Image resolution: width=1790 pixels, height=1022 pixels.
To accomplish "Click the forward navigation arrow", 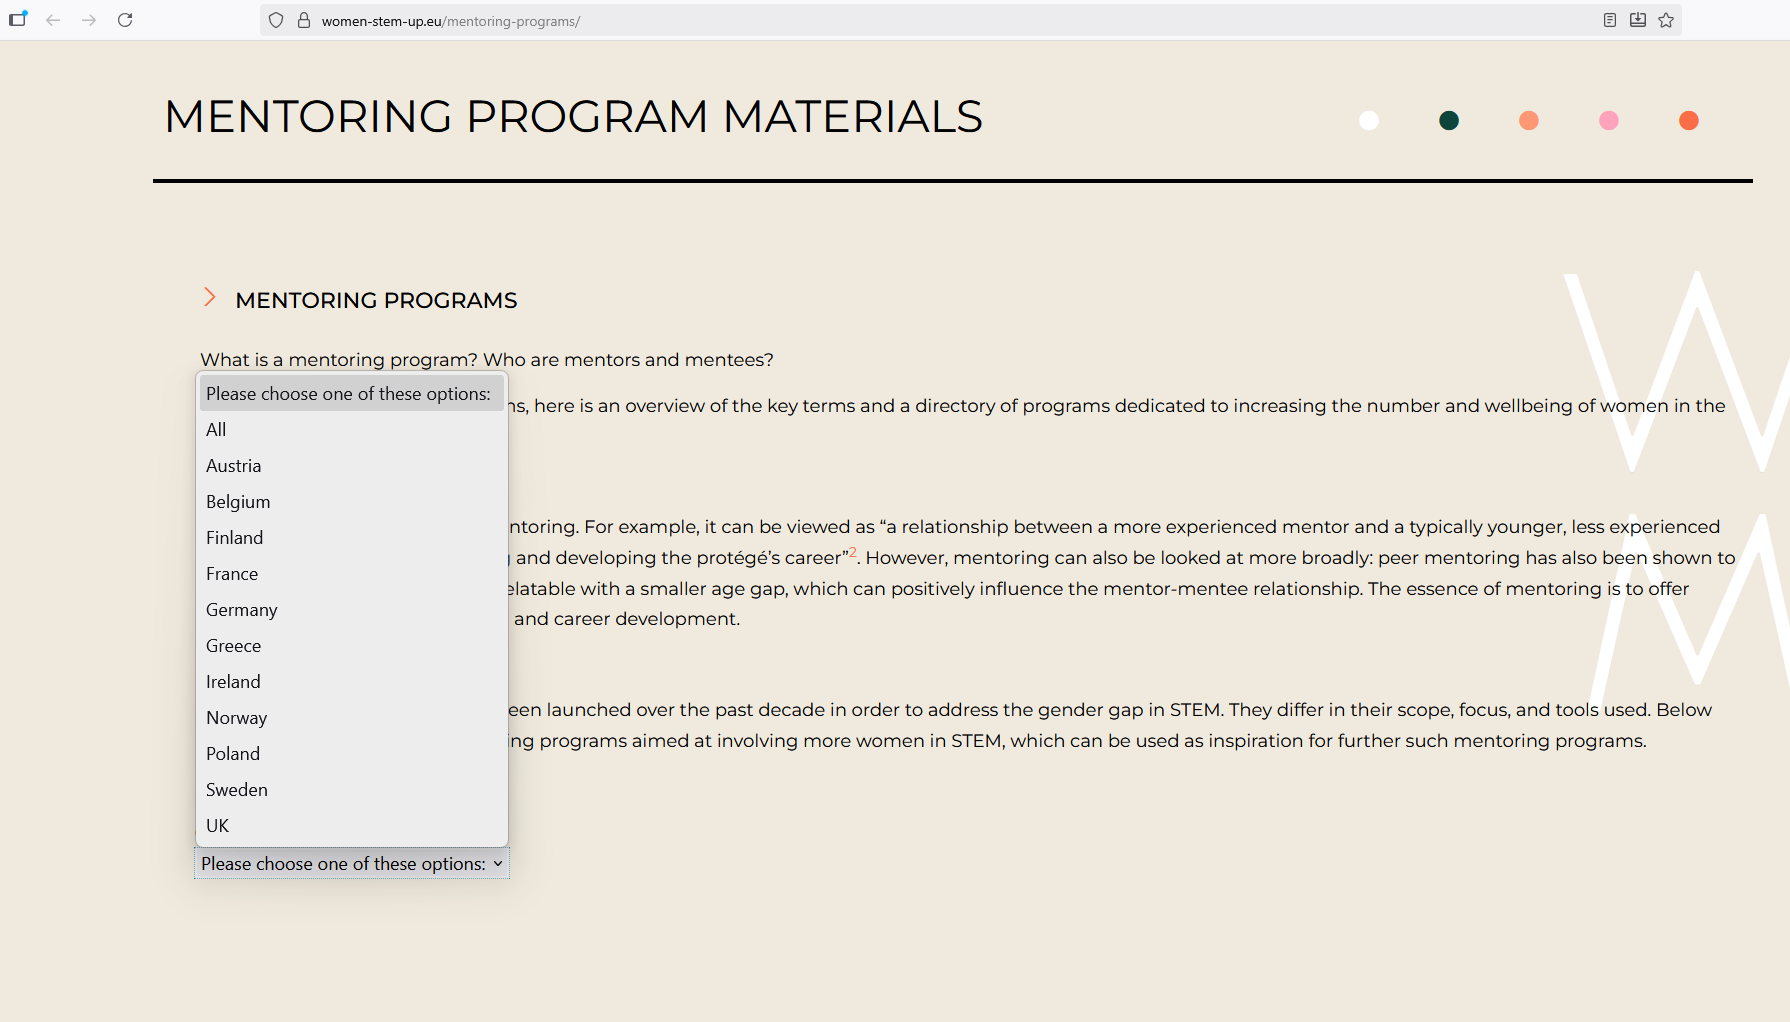I will point(89,20).
